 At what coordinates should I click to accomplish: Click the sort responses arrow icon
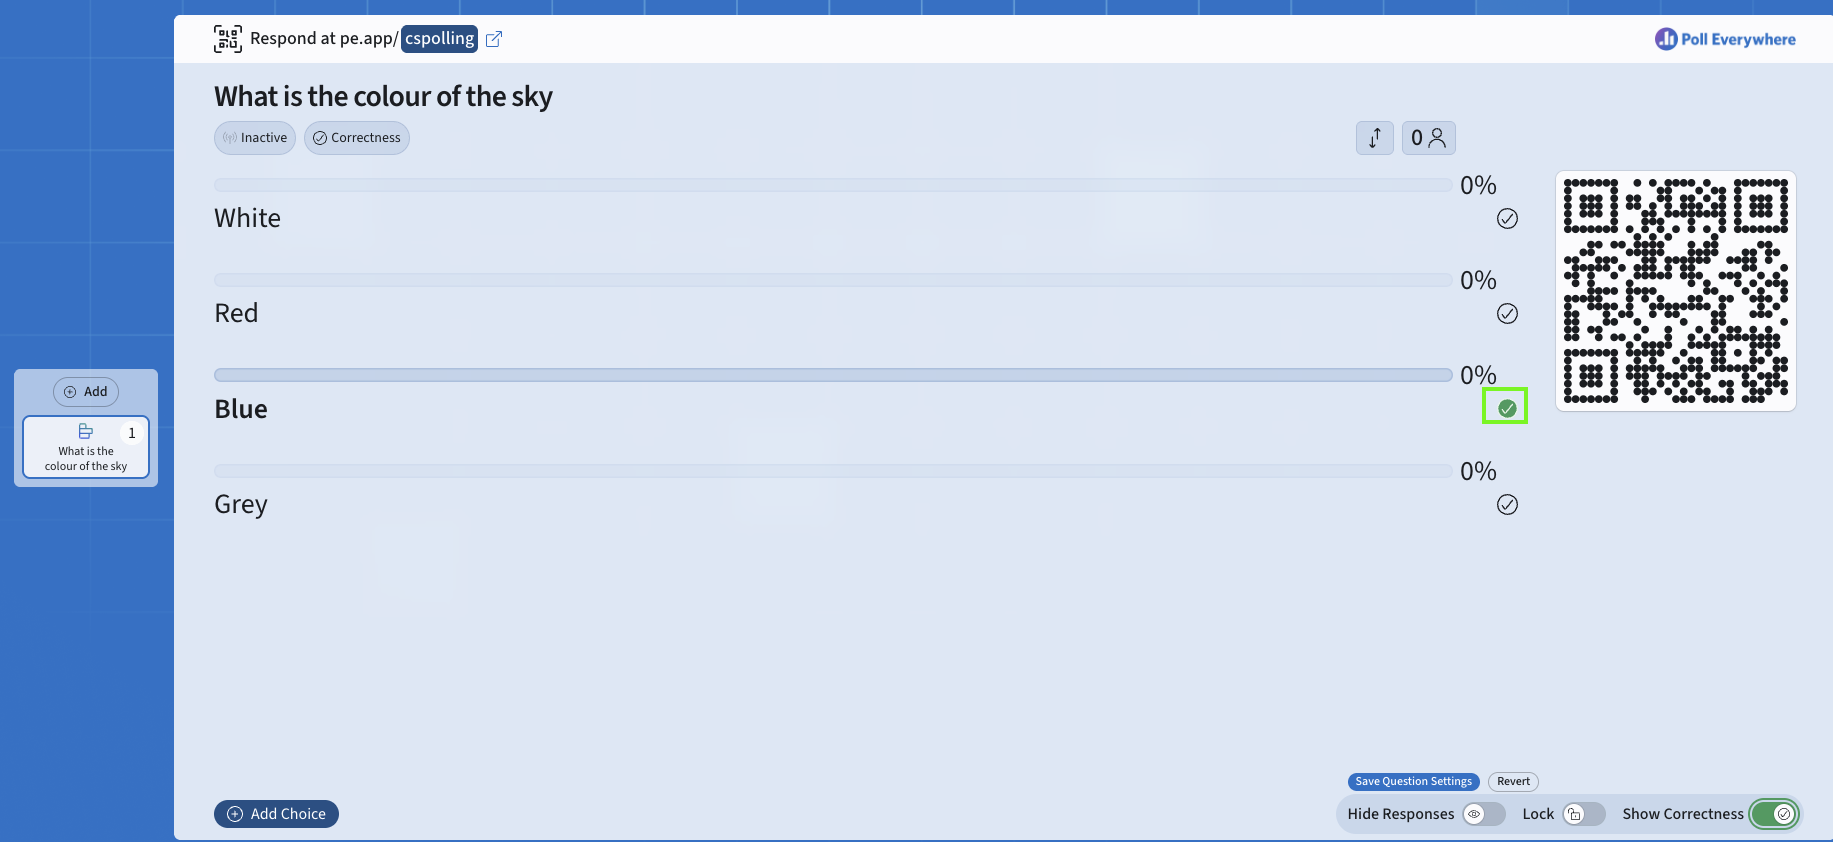point(1374,138)
